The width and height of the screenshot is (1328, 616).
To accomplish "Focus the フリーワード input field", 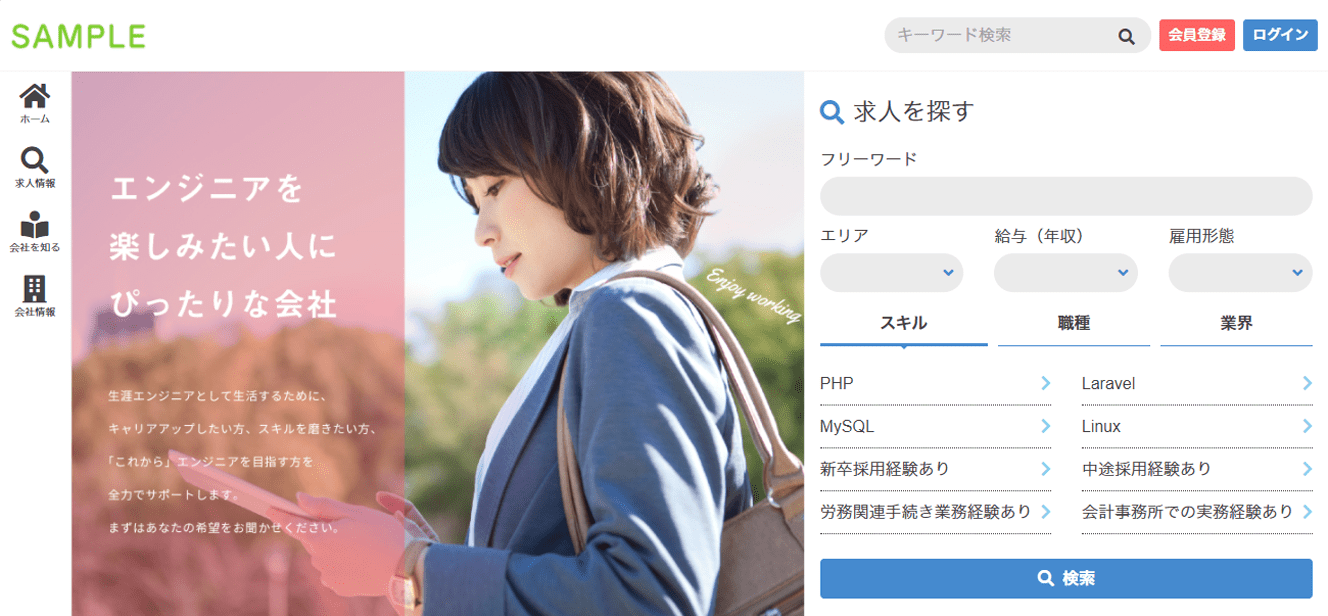I will (x=1066, y=196).
